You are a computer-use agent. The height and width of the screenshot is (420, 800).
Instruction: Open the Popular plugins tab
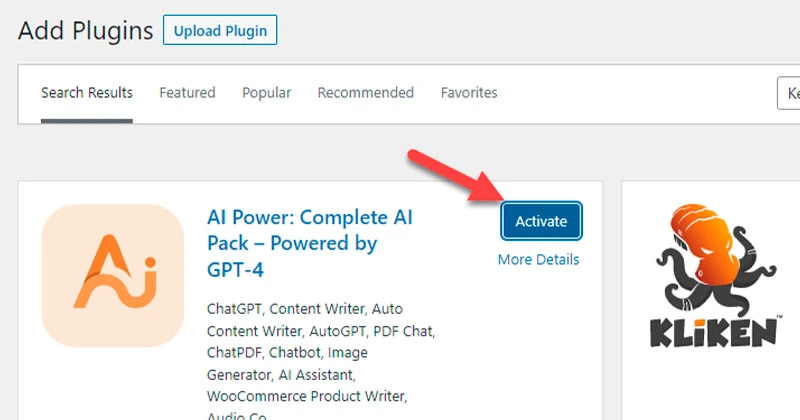pyautogui.click(x=266, y=92)
